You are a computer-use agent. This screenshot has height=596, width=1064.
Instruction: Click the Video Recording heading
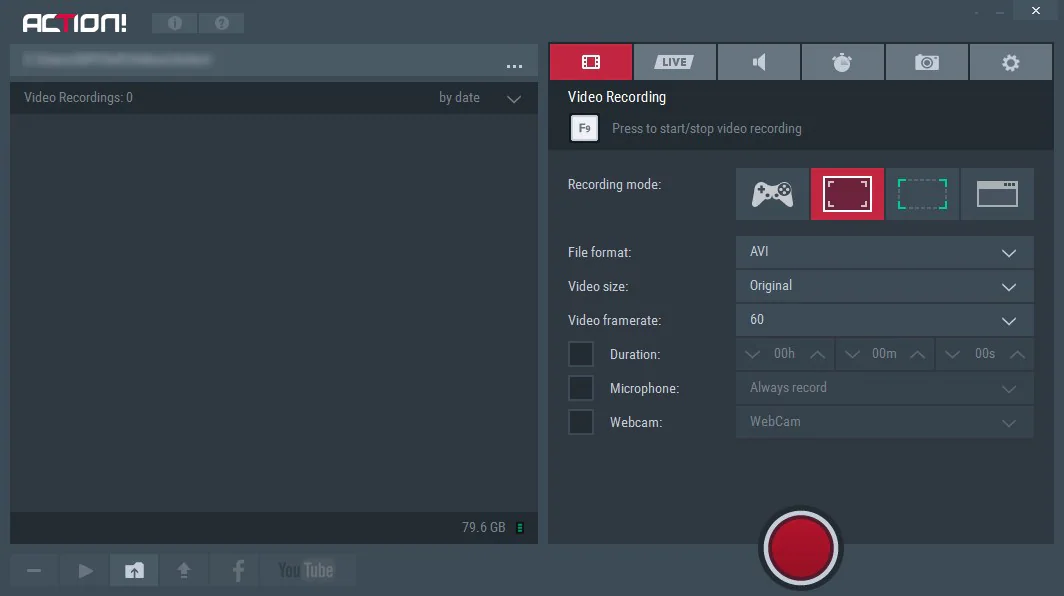(x=617, y=97)
